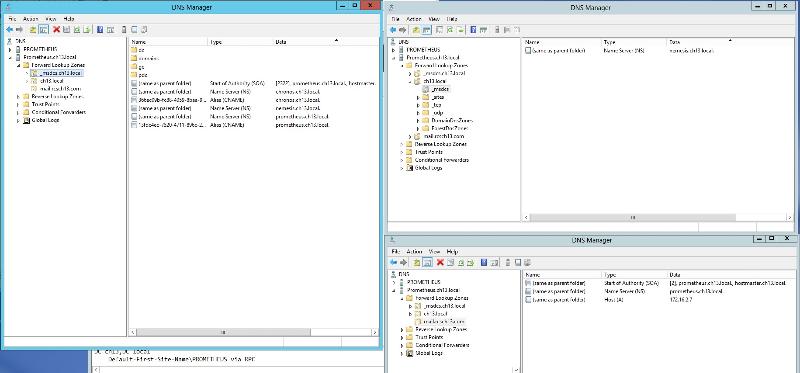Click red Delete icon in left DNS Manager window
800x373 pixels.
(x=57, y=30)
